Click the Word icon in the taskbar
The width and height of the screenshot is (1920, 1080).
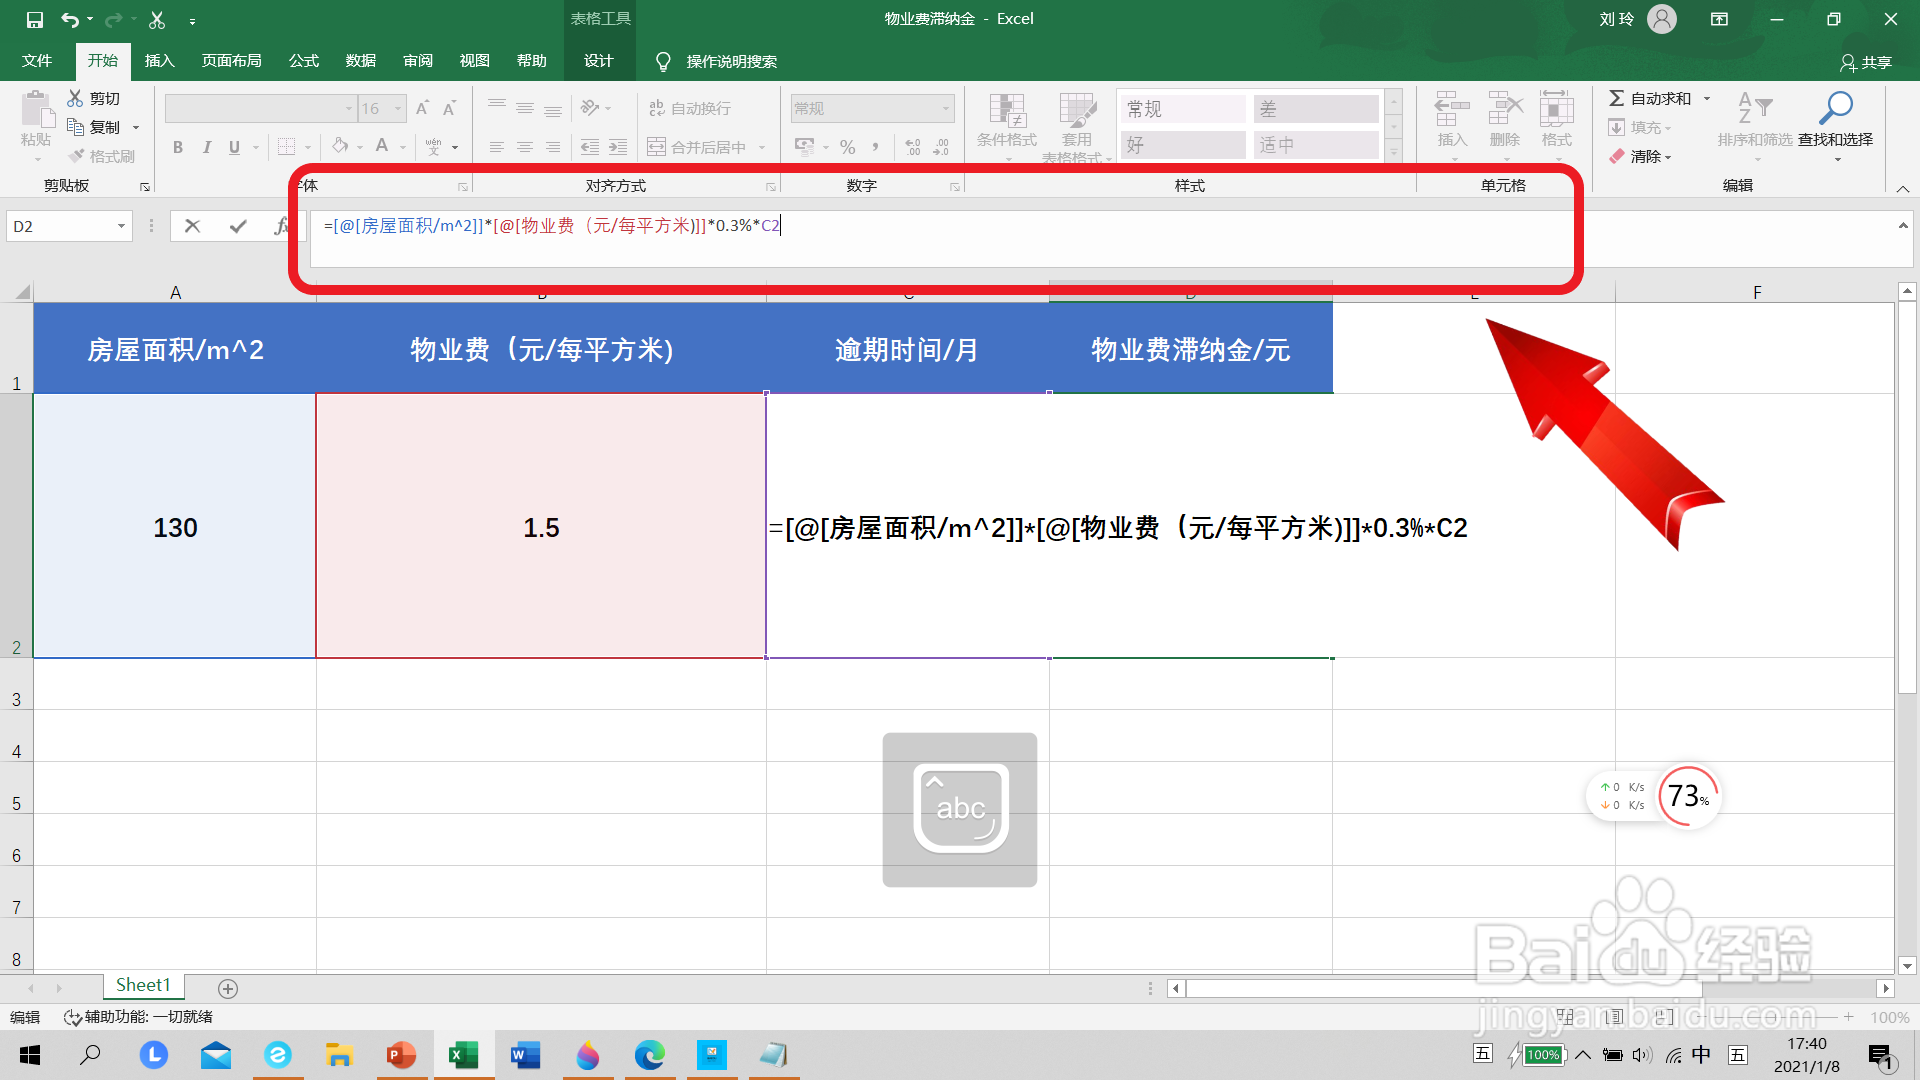point(525,1055)
